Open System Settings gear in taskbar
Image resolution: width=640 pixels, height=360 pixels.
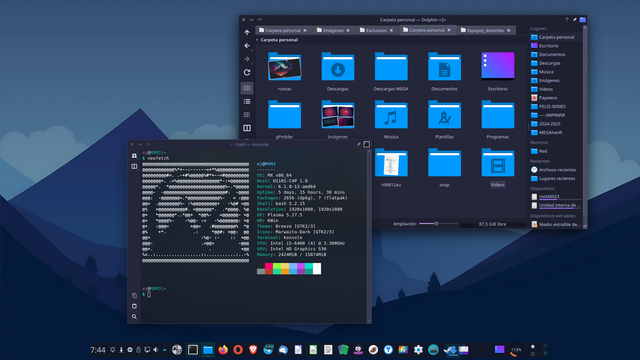[418, 350]
